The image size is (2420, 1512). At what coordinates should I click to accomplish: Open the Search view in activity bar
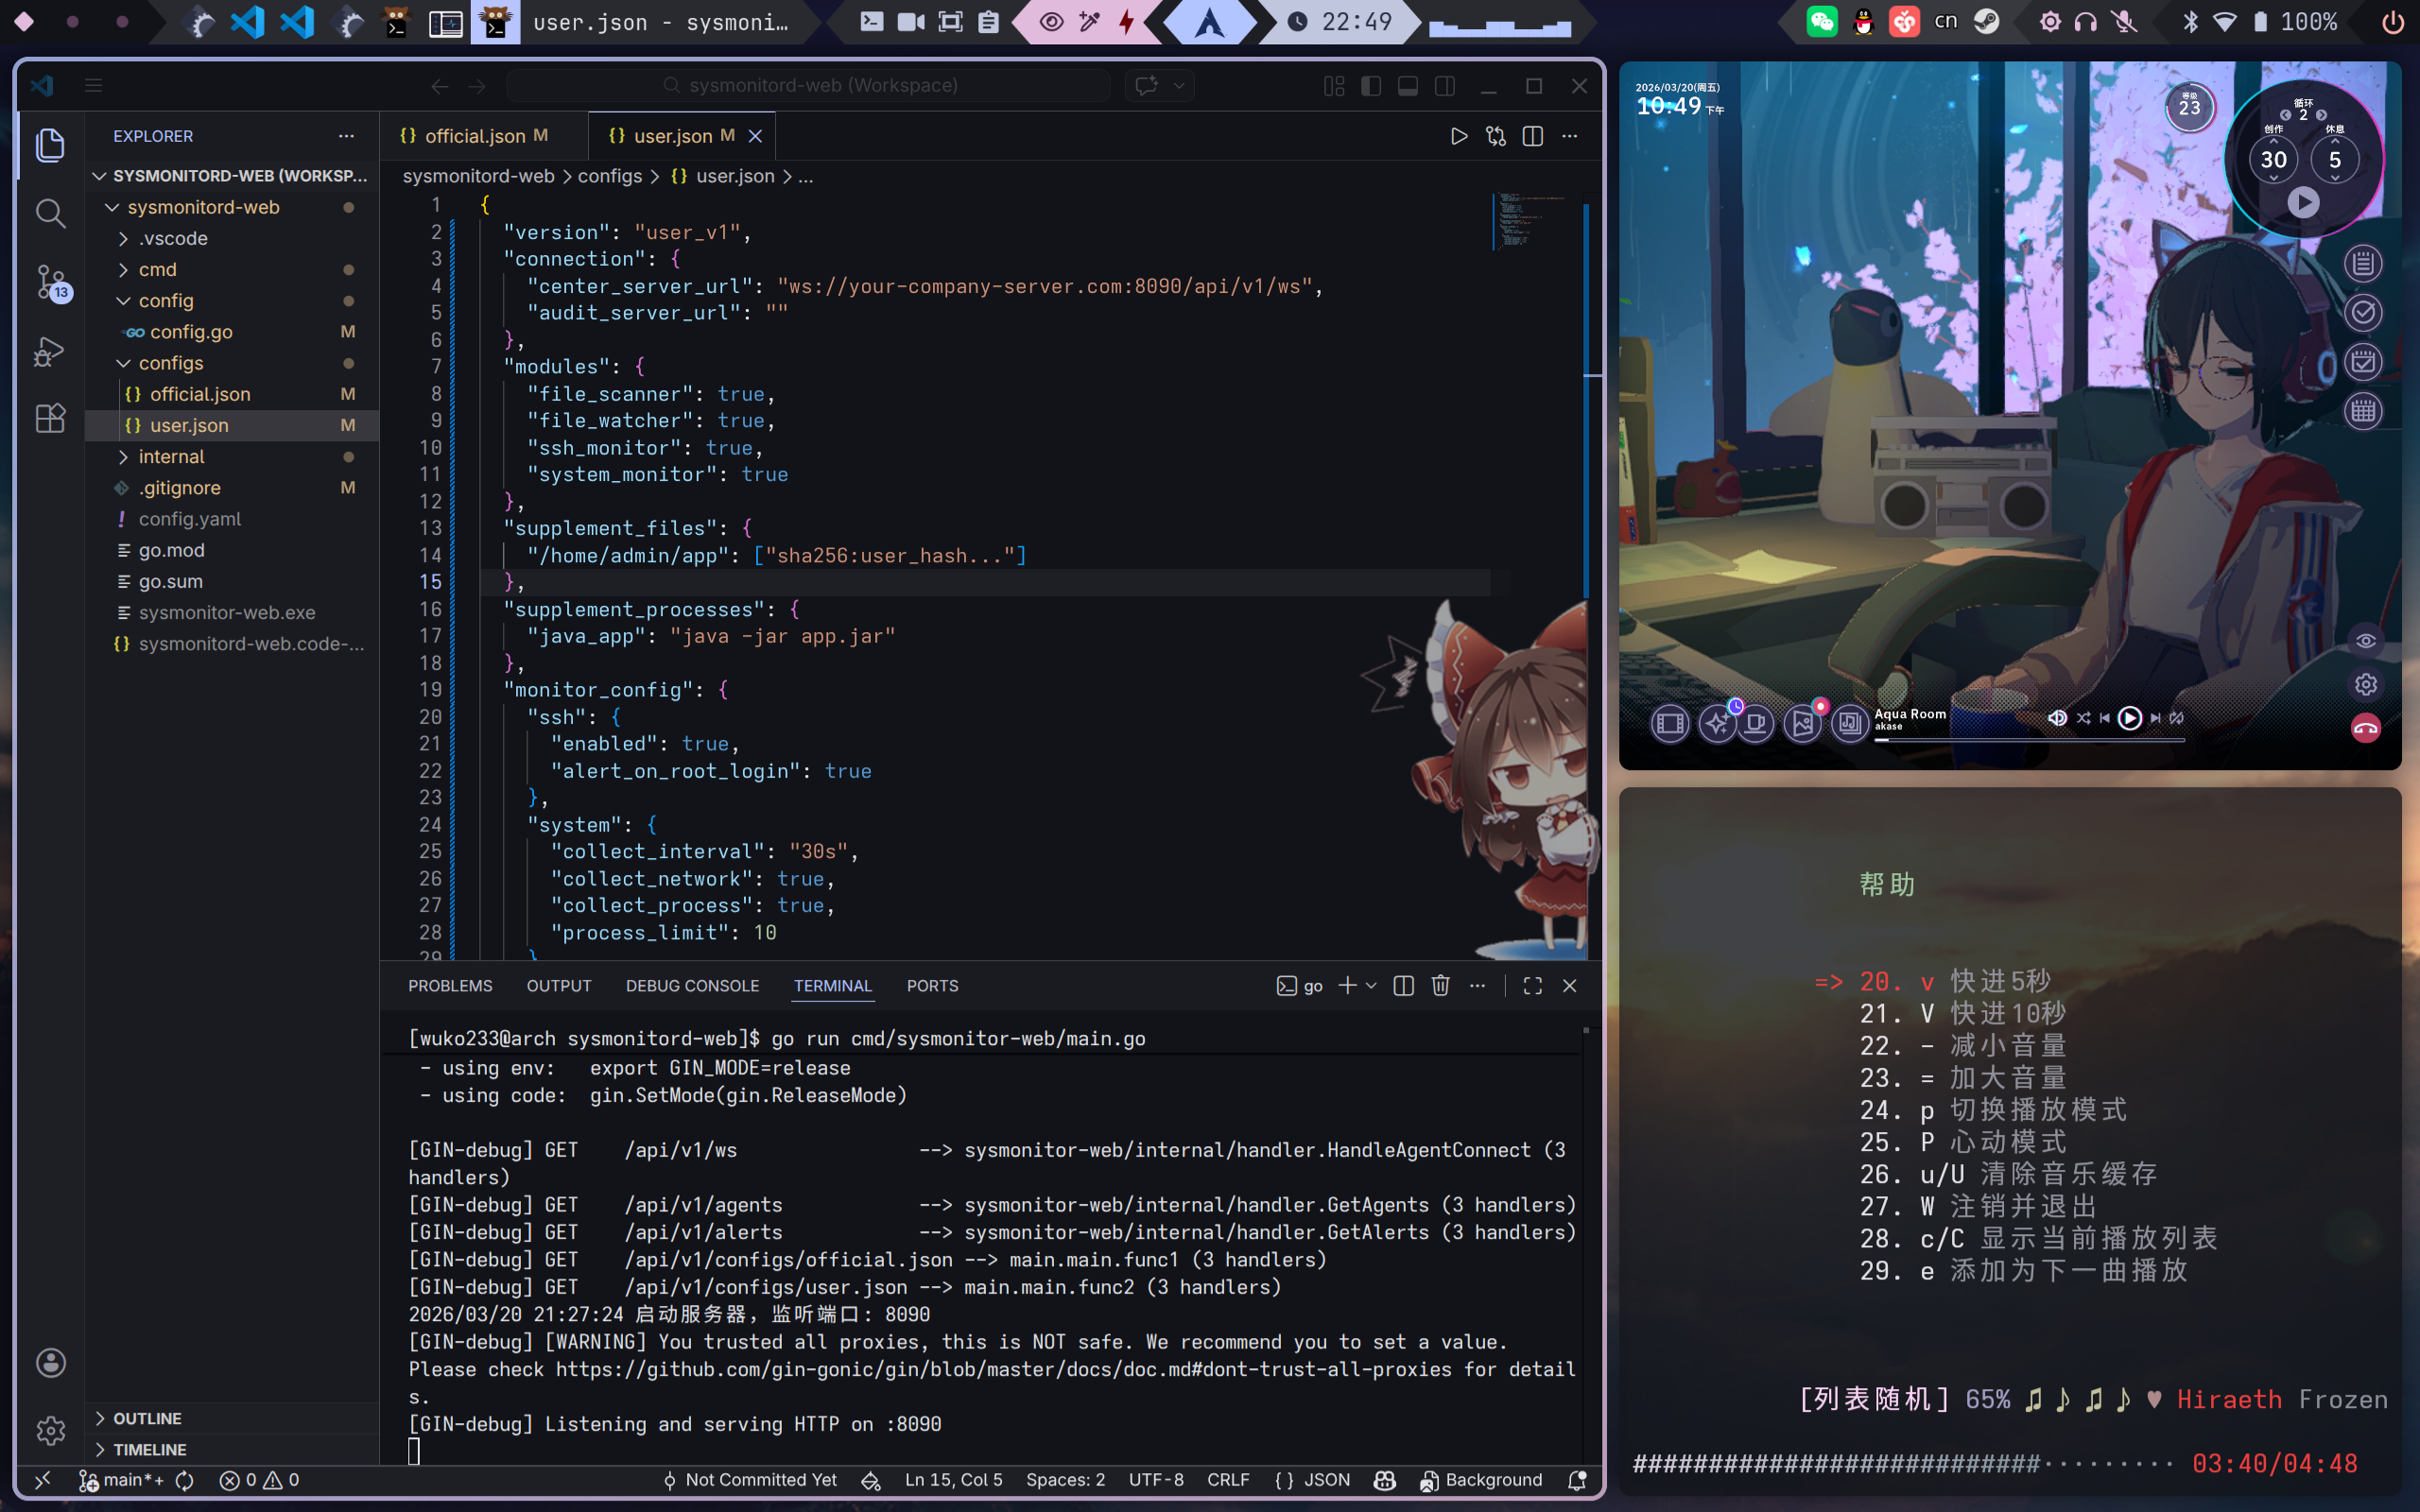pos(50,213)
